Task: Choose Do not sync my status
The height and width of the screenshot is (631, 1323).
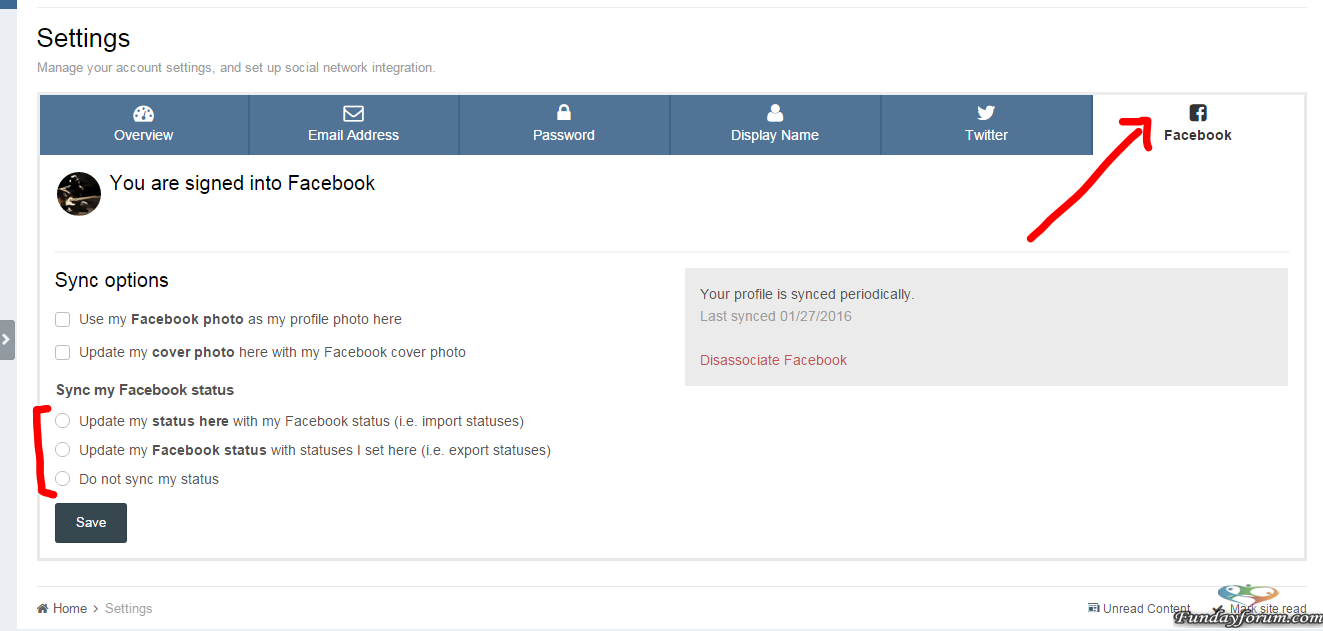Action: click(x=62, y=479)
